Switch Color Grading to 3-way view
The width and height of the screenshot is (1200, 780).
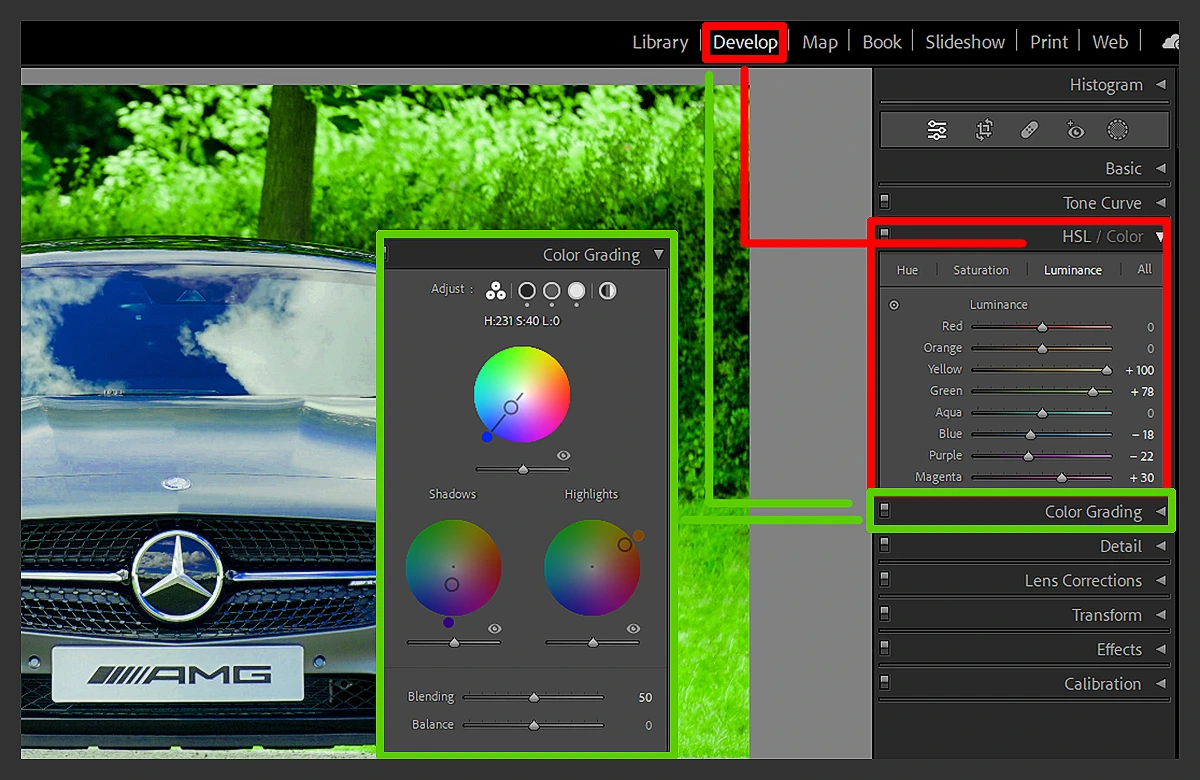tap(495, 291)
